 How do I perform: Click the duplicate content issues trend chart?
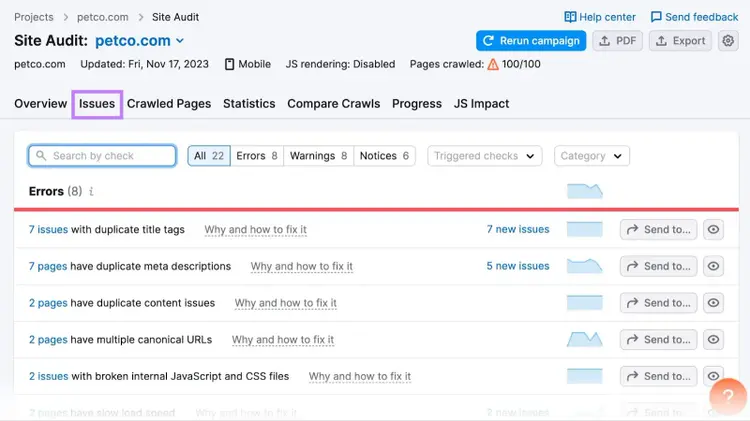(585, 303)
